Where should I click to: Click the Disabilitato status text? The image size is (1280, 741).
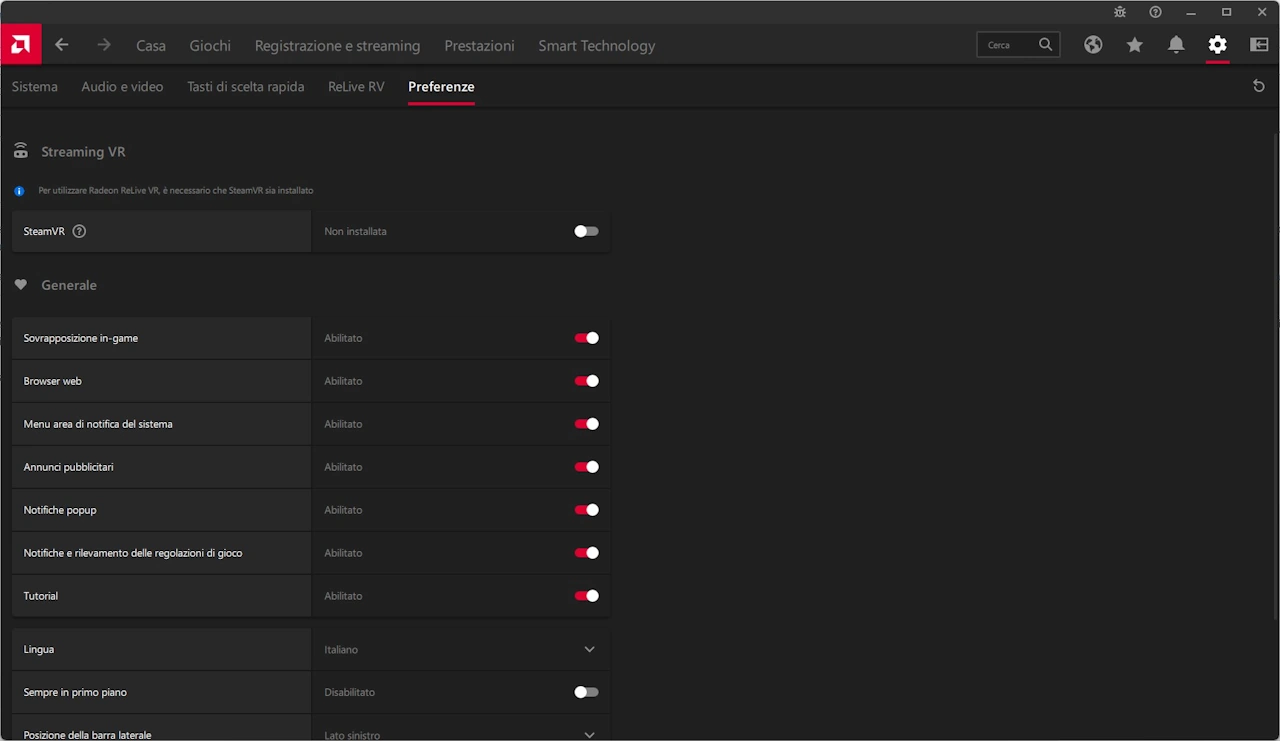click(349, 692)
